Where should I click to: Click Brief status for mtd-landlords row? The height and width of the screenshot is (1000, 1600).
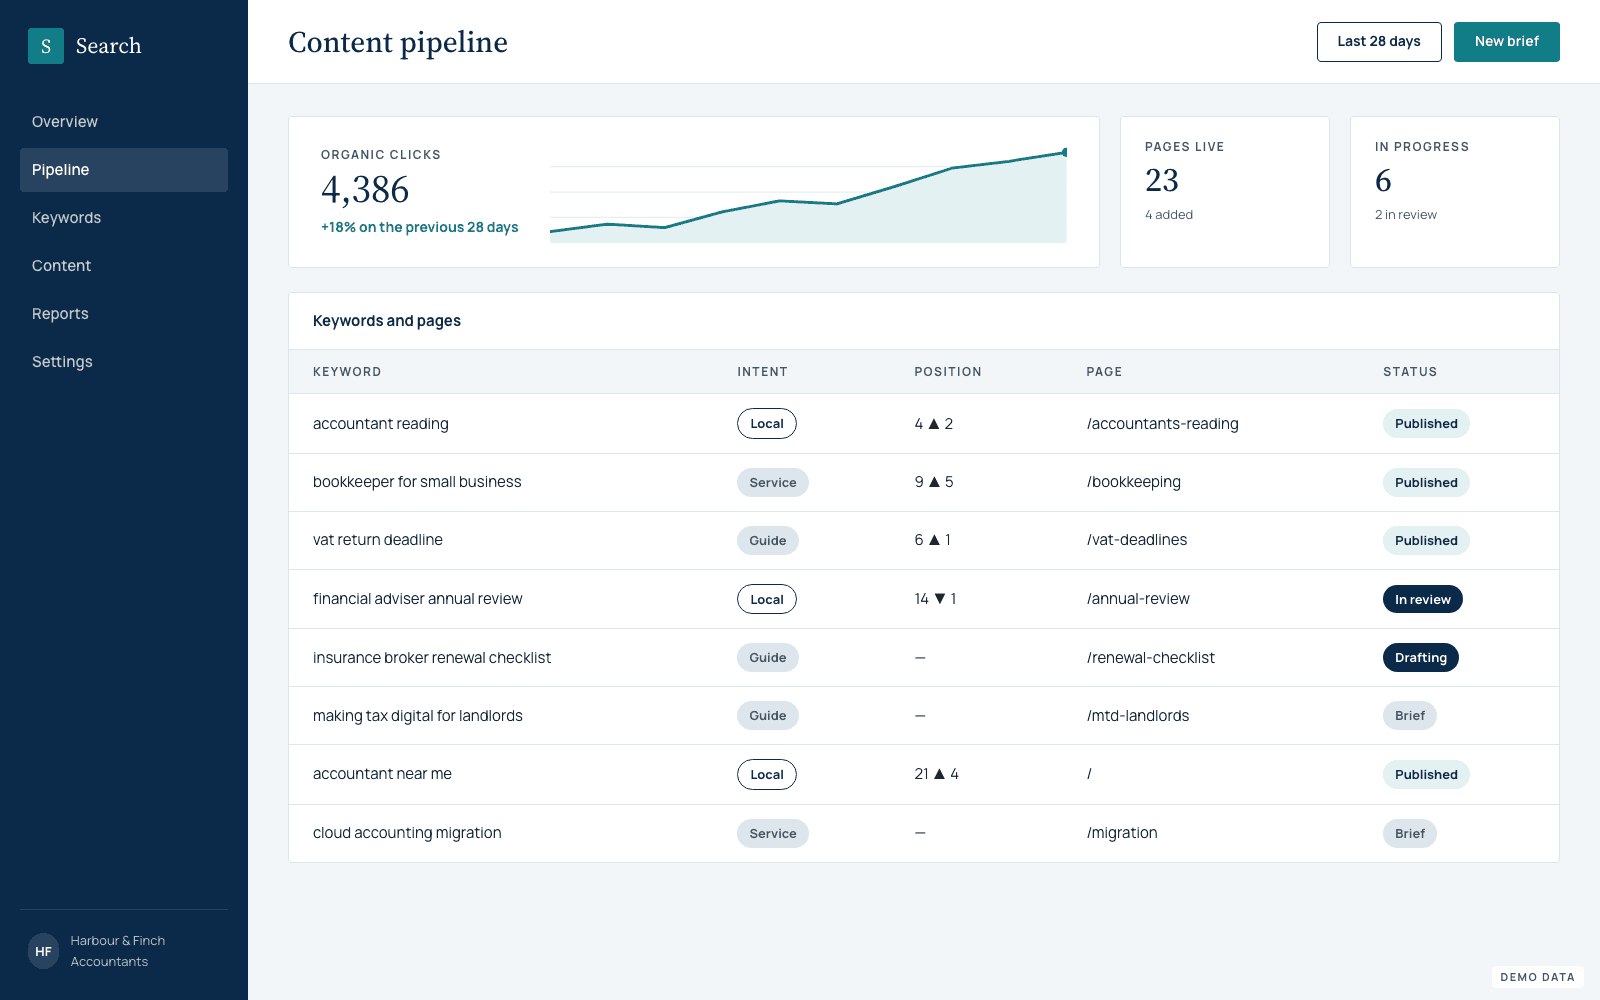tap(1410, 716)
